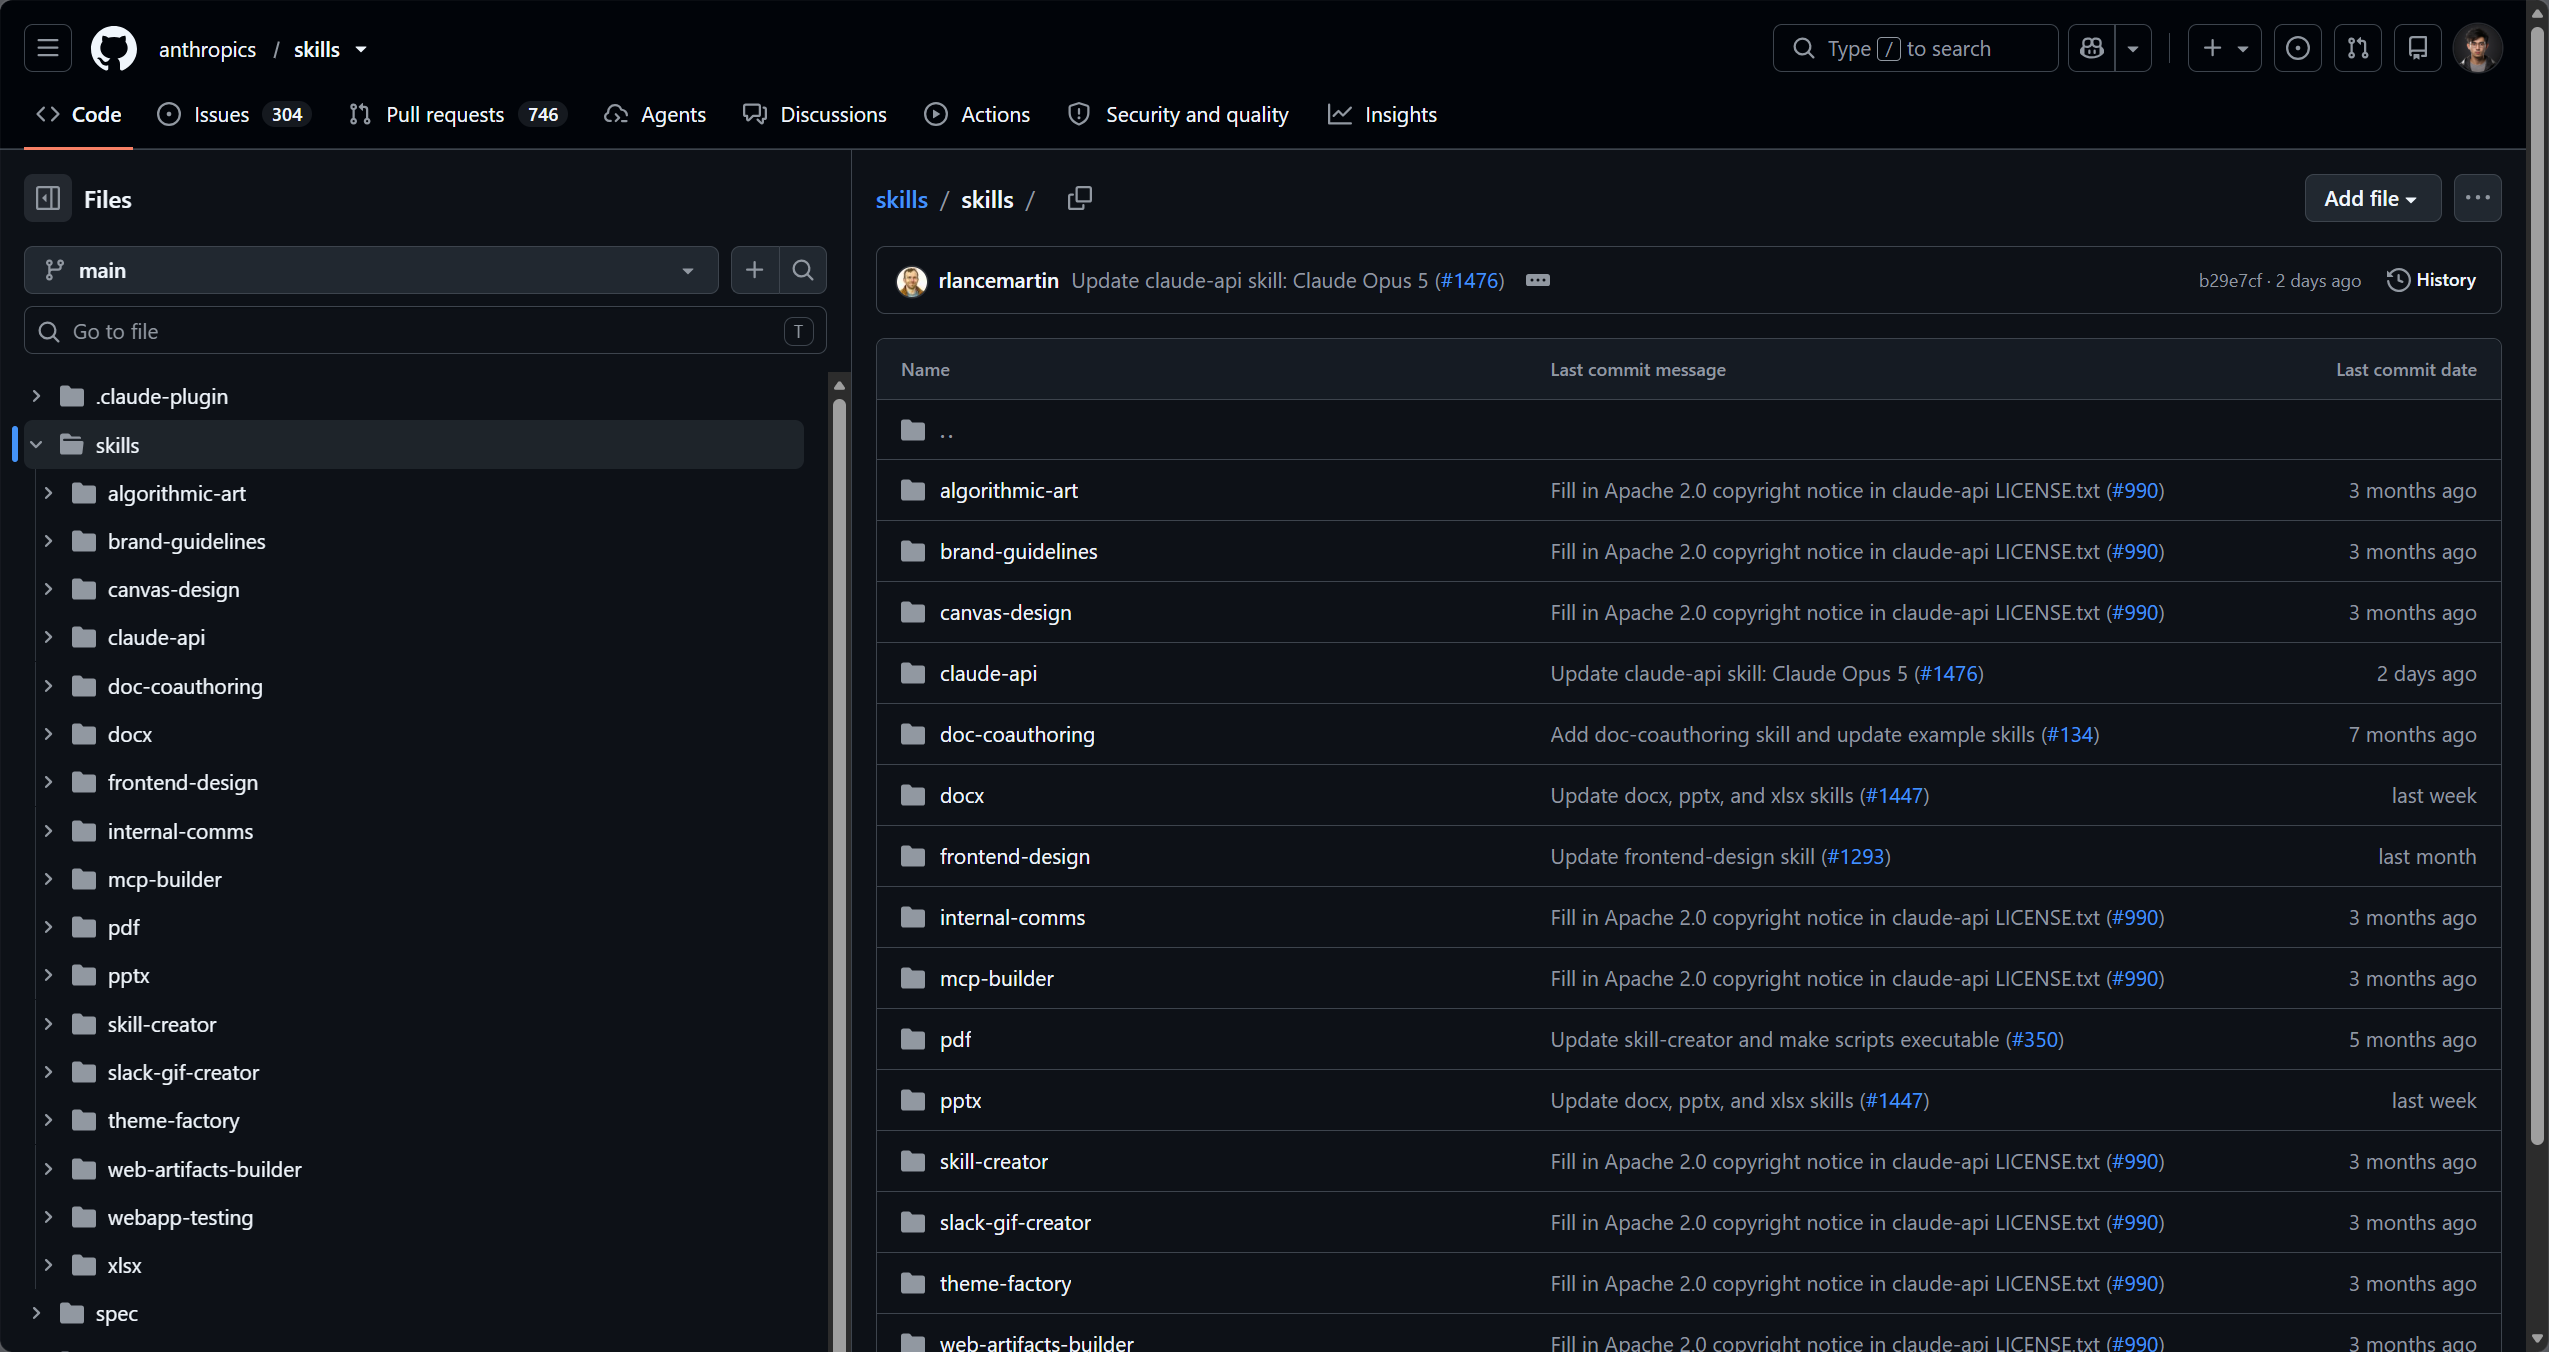This screenshot has width=2549, height=1352.
Task: Open the issues inbox icon in header
Action: coord(2298,48)
